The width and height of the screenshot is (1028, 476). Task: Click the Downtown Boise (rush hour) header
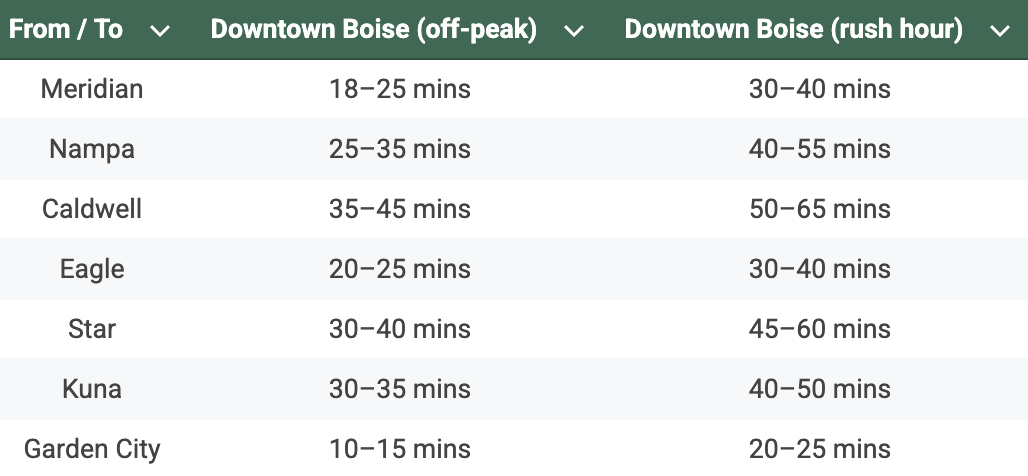794,30
